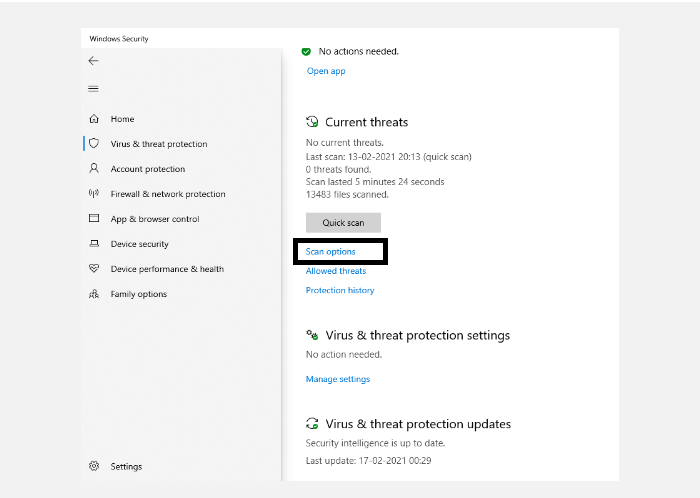This screenshot has height=498, width=700.
Task: Click the protection updates refresh icon
Action: pyautogui.click(x=312, y=423)
